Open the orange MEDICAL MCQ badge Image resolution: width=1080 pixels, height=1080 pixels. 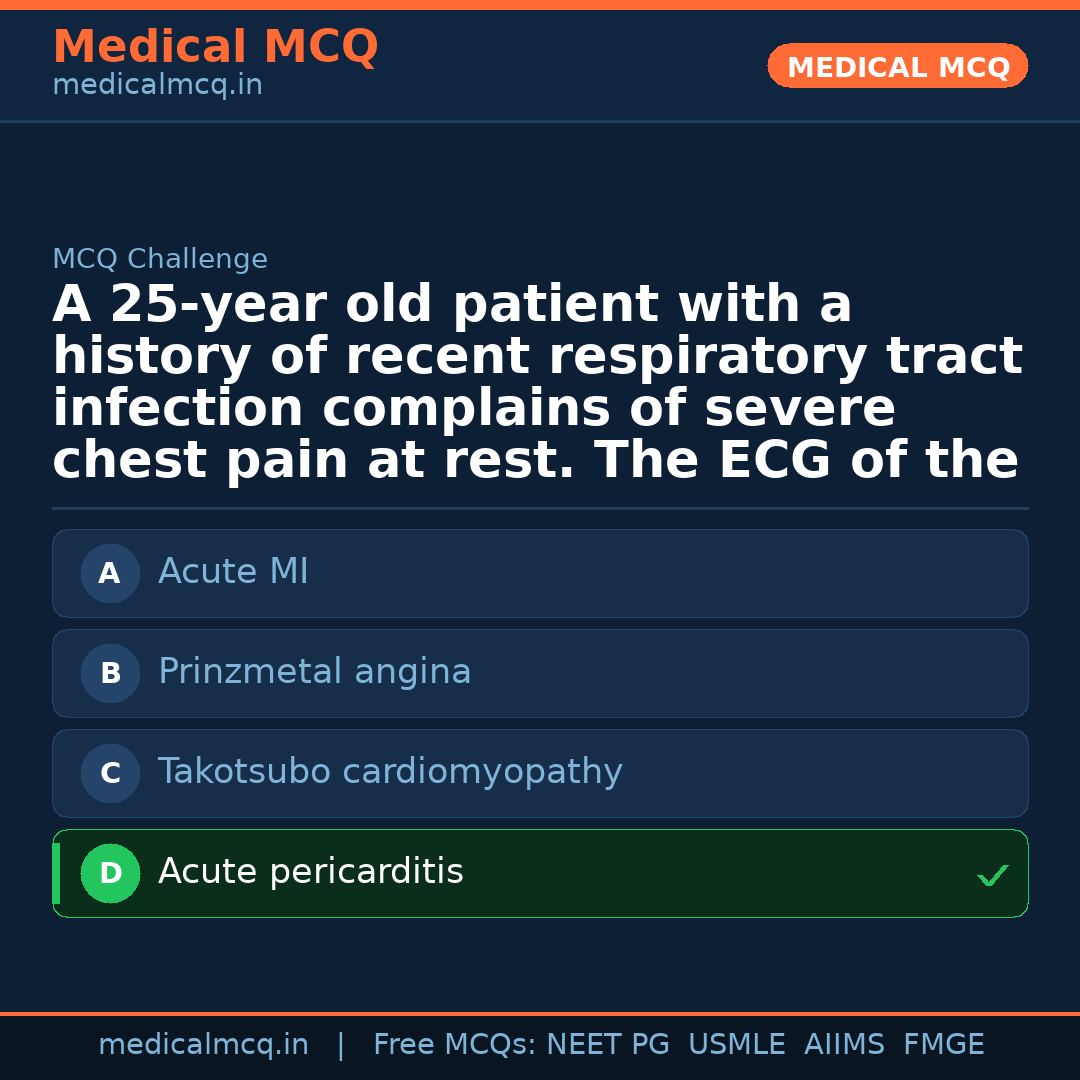(x=897, y=66)
